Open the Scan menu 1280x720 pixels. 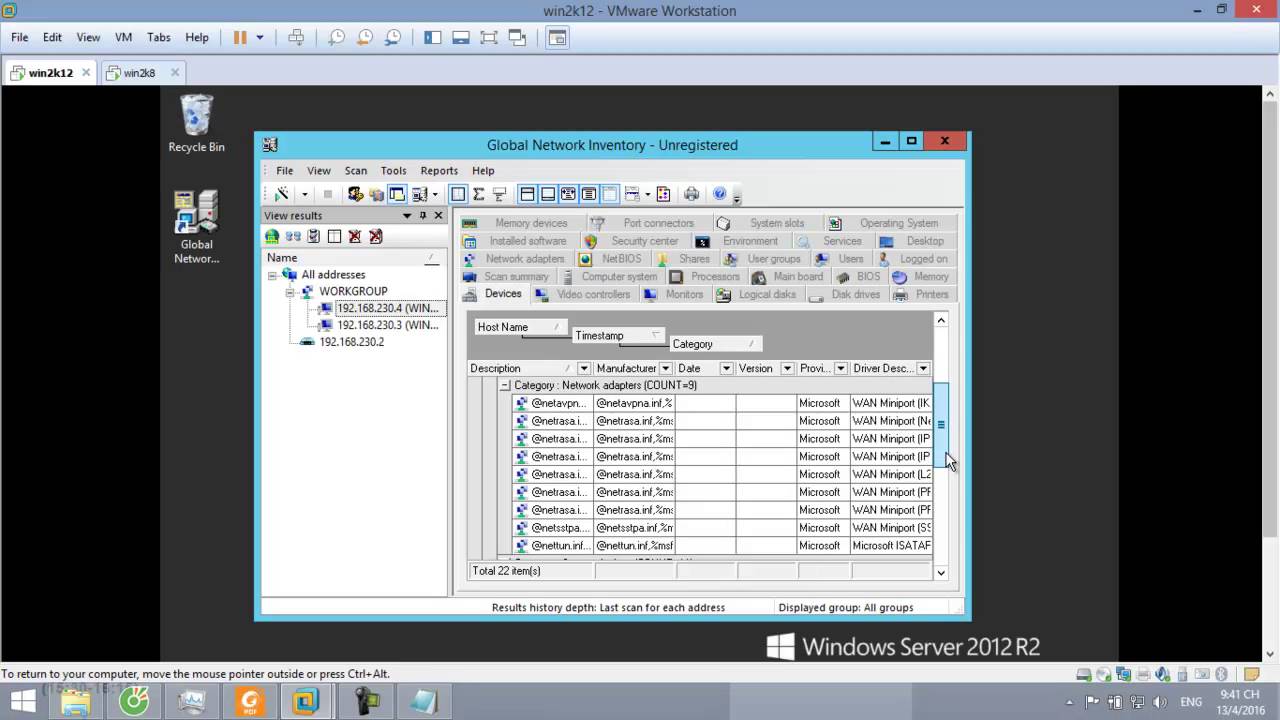pyautogui.click(x=356, y=170)
